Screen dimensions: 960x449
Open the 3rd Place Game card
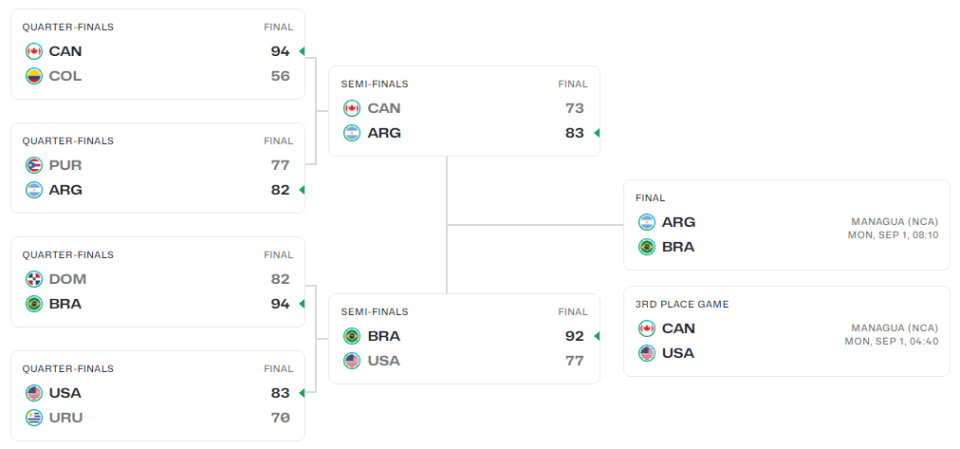(786, 331)
